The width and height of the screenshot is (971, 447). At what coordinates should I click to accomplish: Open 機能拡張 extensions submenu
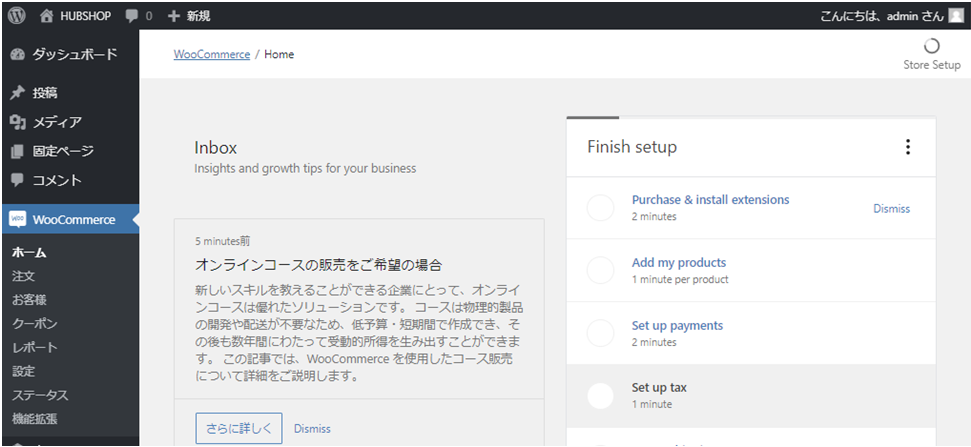(35, 419)
